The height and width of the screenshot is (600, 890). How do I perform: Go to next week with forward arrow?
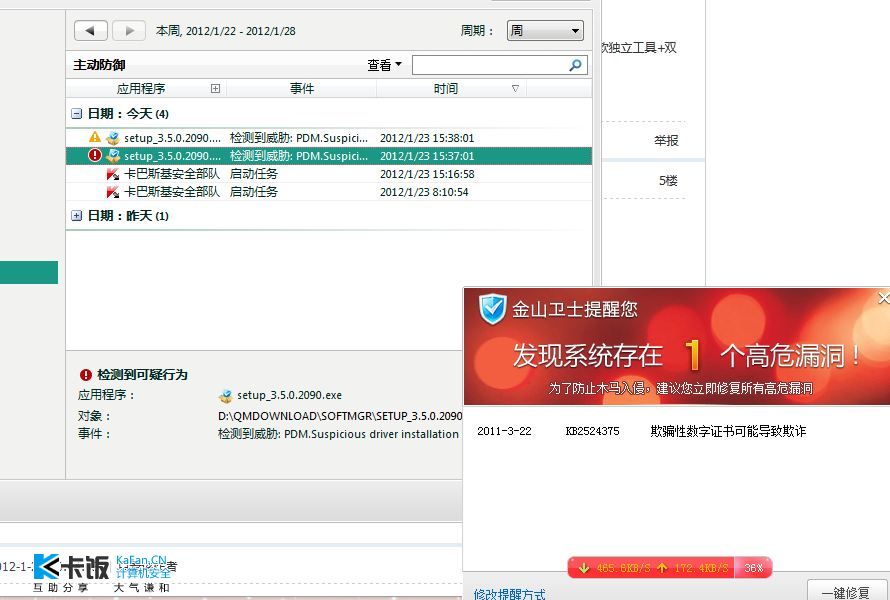129,31
